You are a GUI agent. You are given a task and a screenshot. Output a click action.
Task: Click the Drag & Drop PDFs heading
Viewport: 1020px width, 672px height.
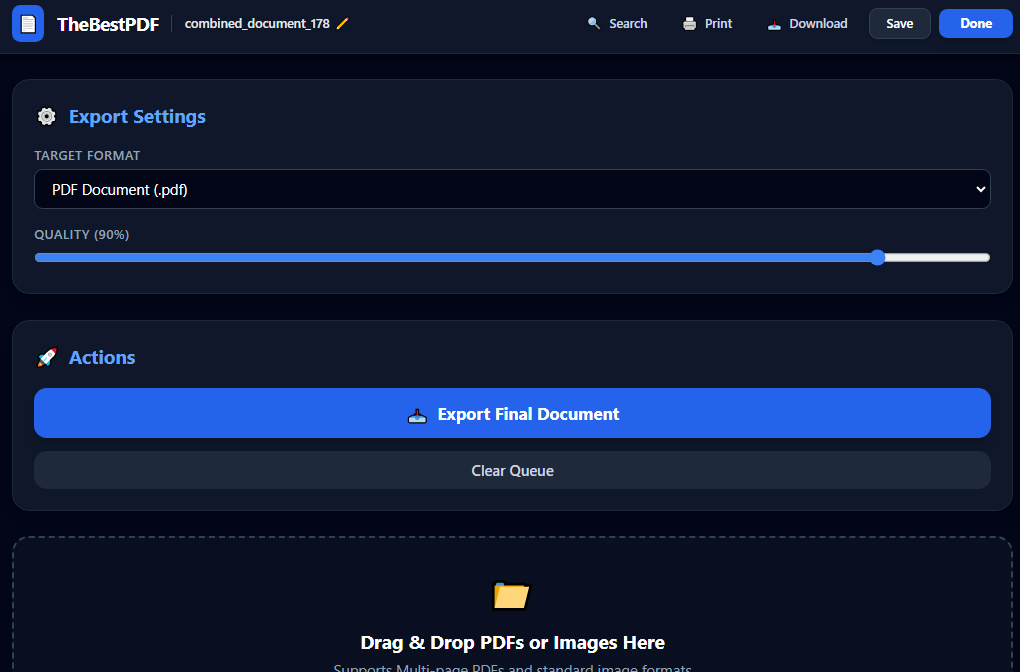coord(513,643)
